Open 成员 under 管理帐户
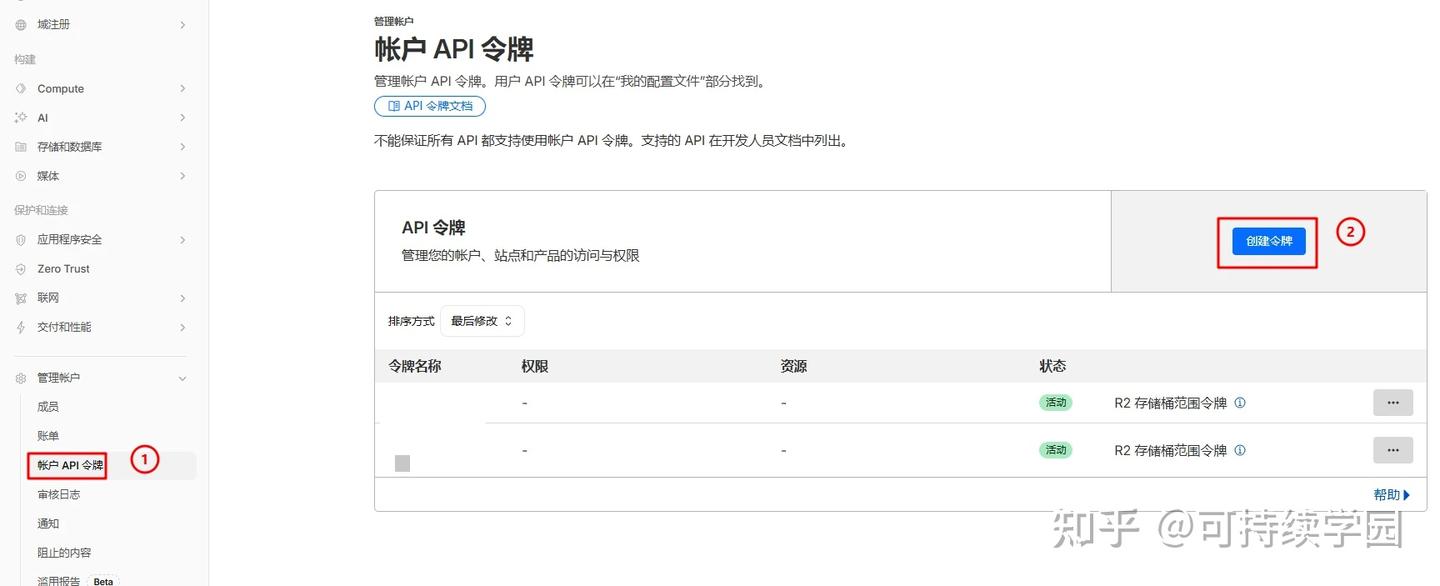This screenshot has width=1440, height=586. pos(48,407)
